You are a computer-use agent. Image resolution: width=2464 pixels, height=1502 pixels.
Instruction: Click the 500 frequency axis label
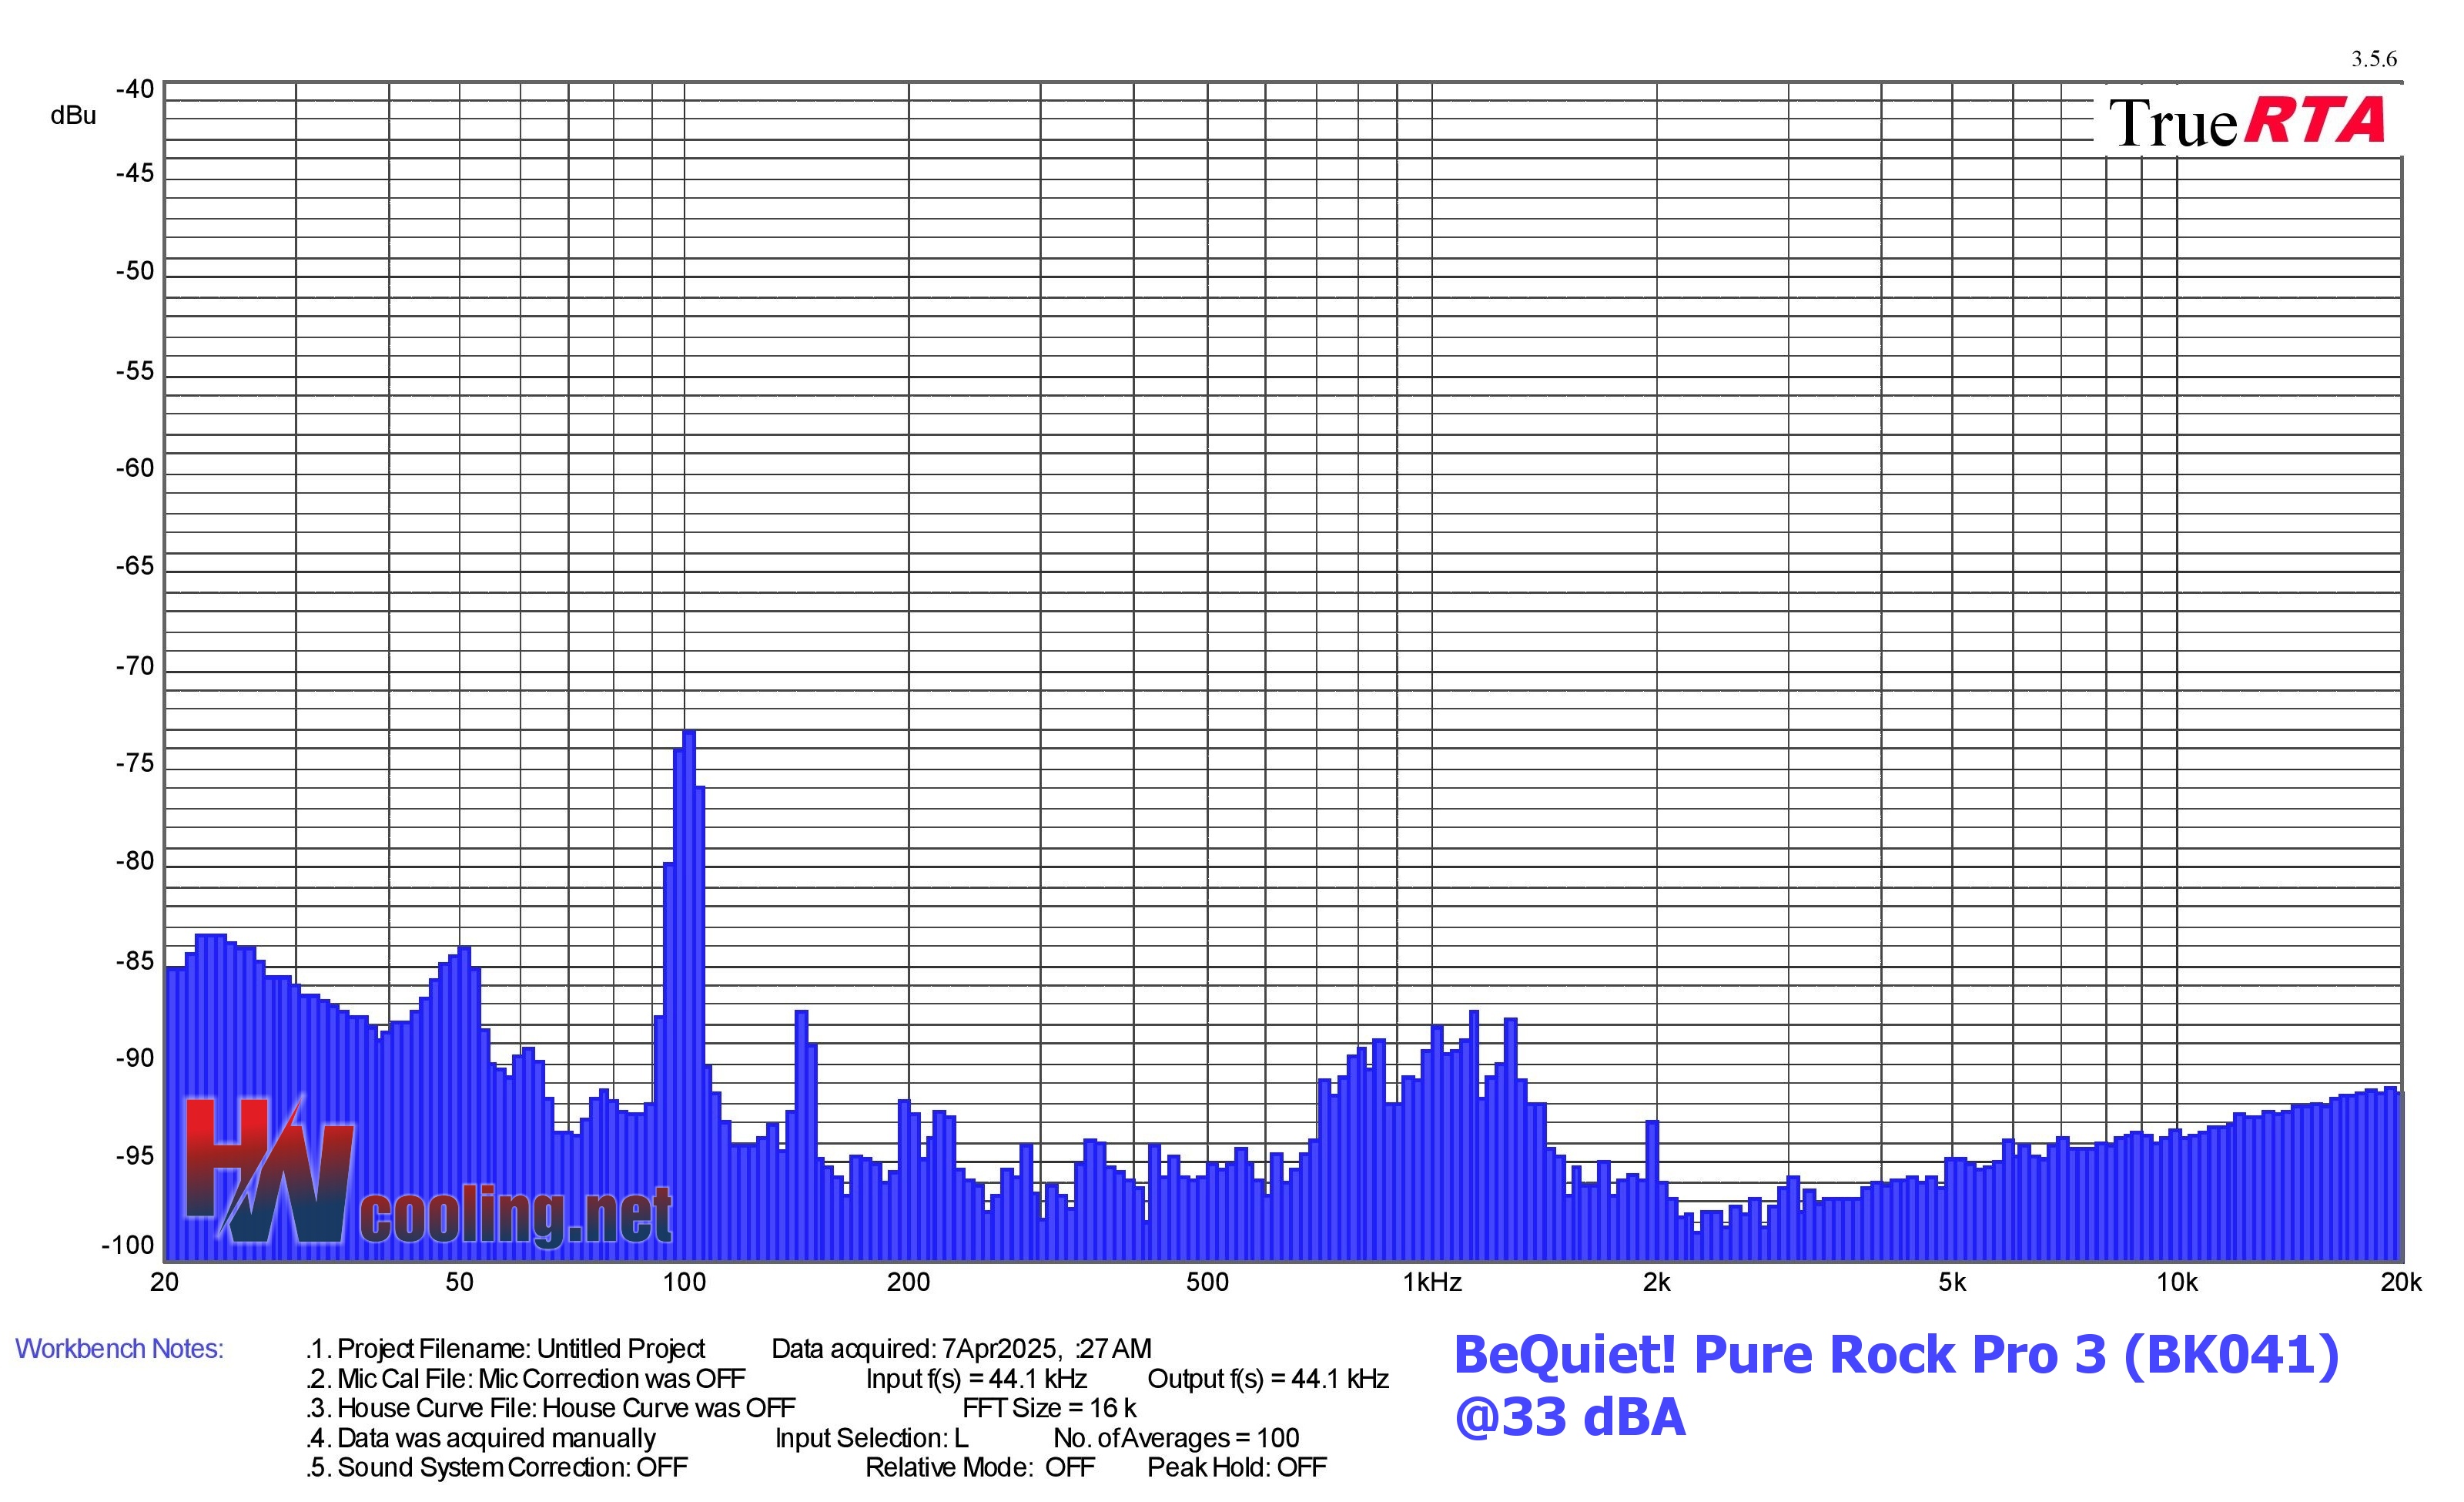1207,1283
